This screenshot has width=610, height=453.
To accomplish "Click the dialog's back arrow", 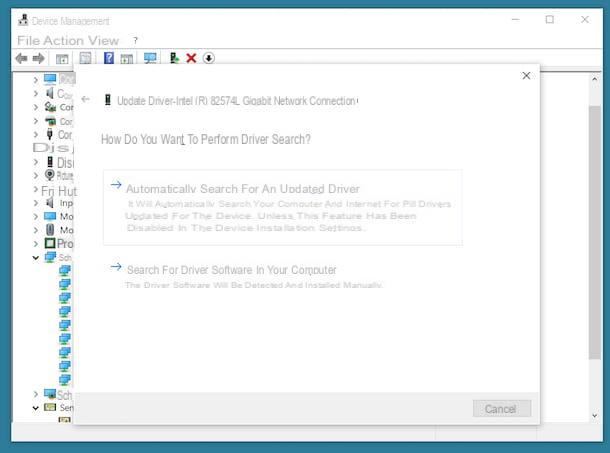I will pyautogui.click(x=86, y=99).
